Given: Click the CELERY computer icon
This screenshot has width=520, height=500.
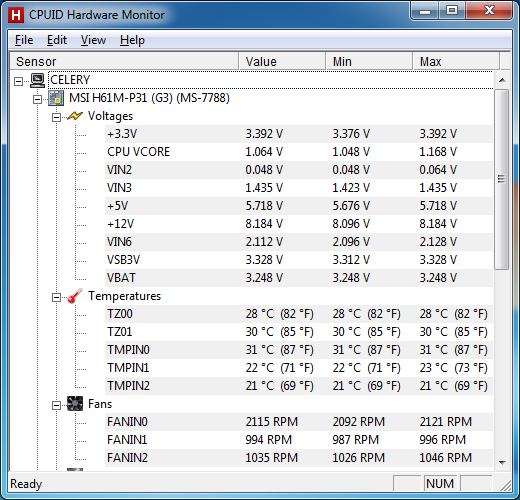Looking at the screenshot, I should pyautogui.click(x=37, y=80).
